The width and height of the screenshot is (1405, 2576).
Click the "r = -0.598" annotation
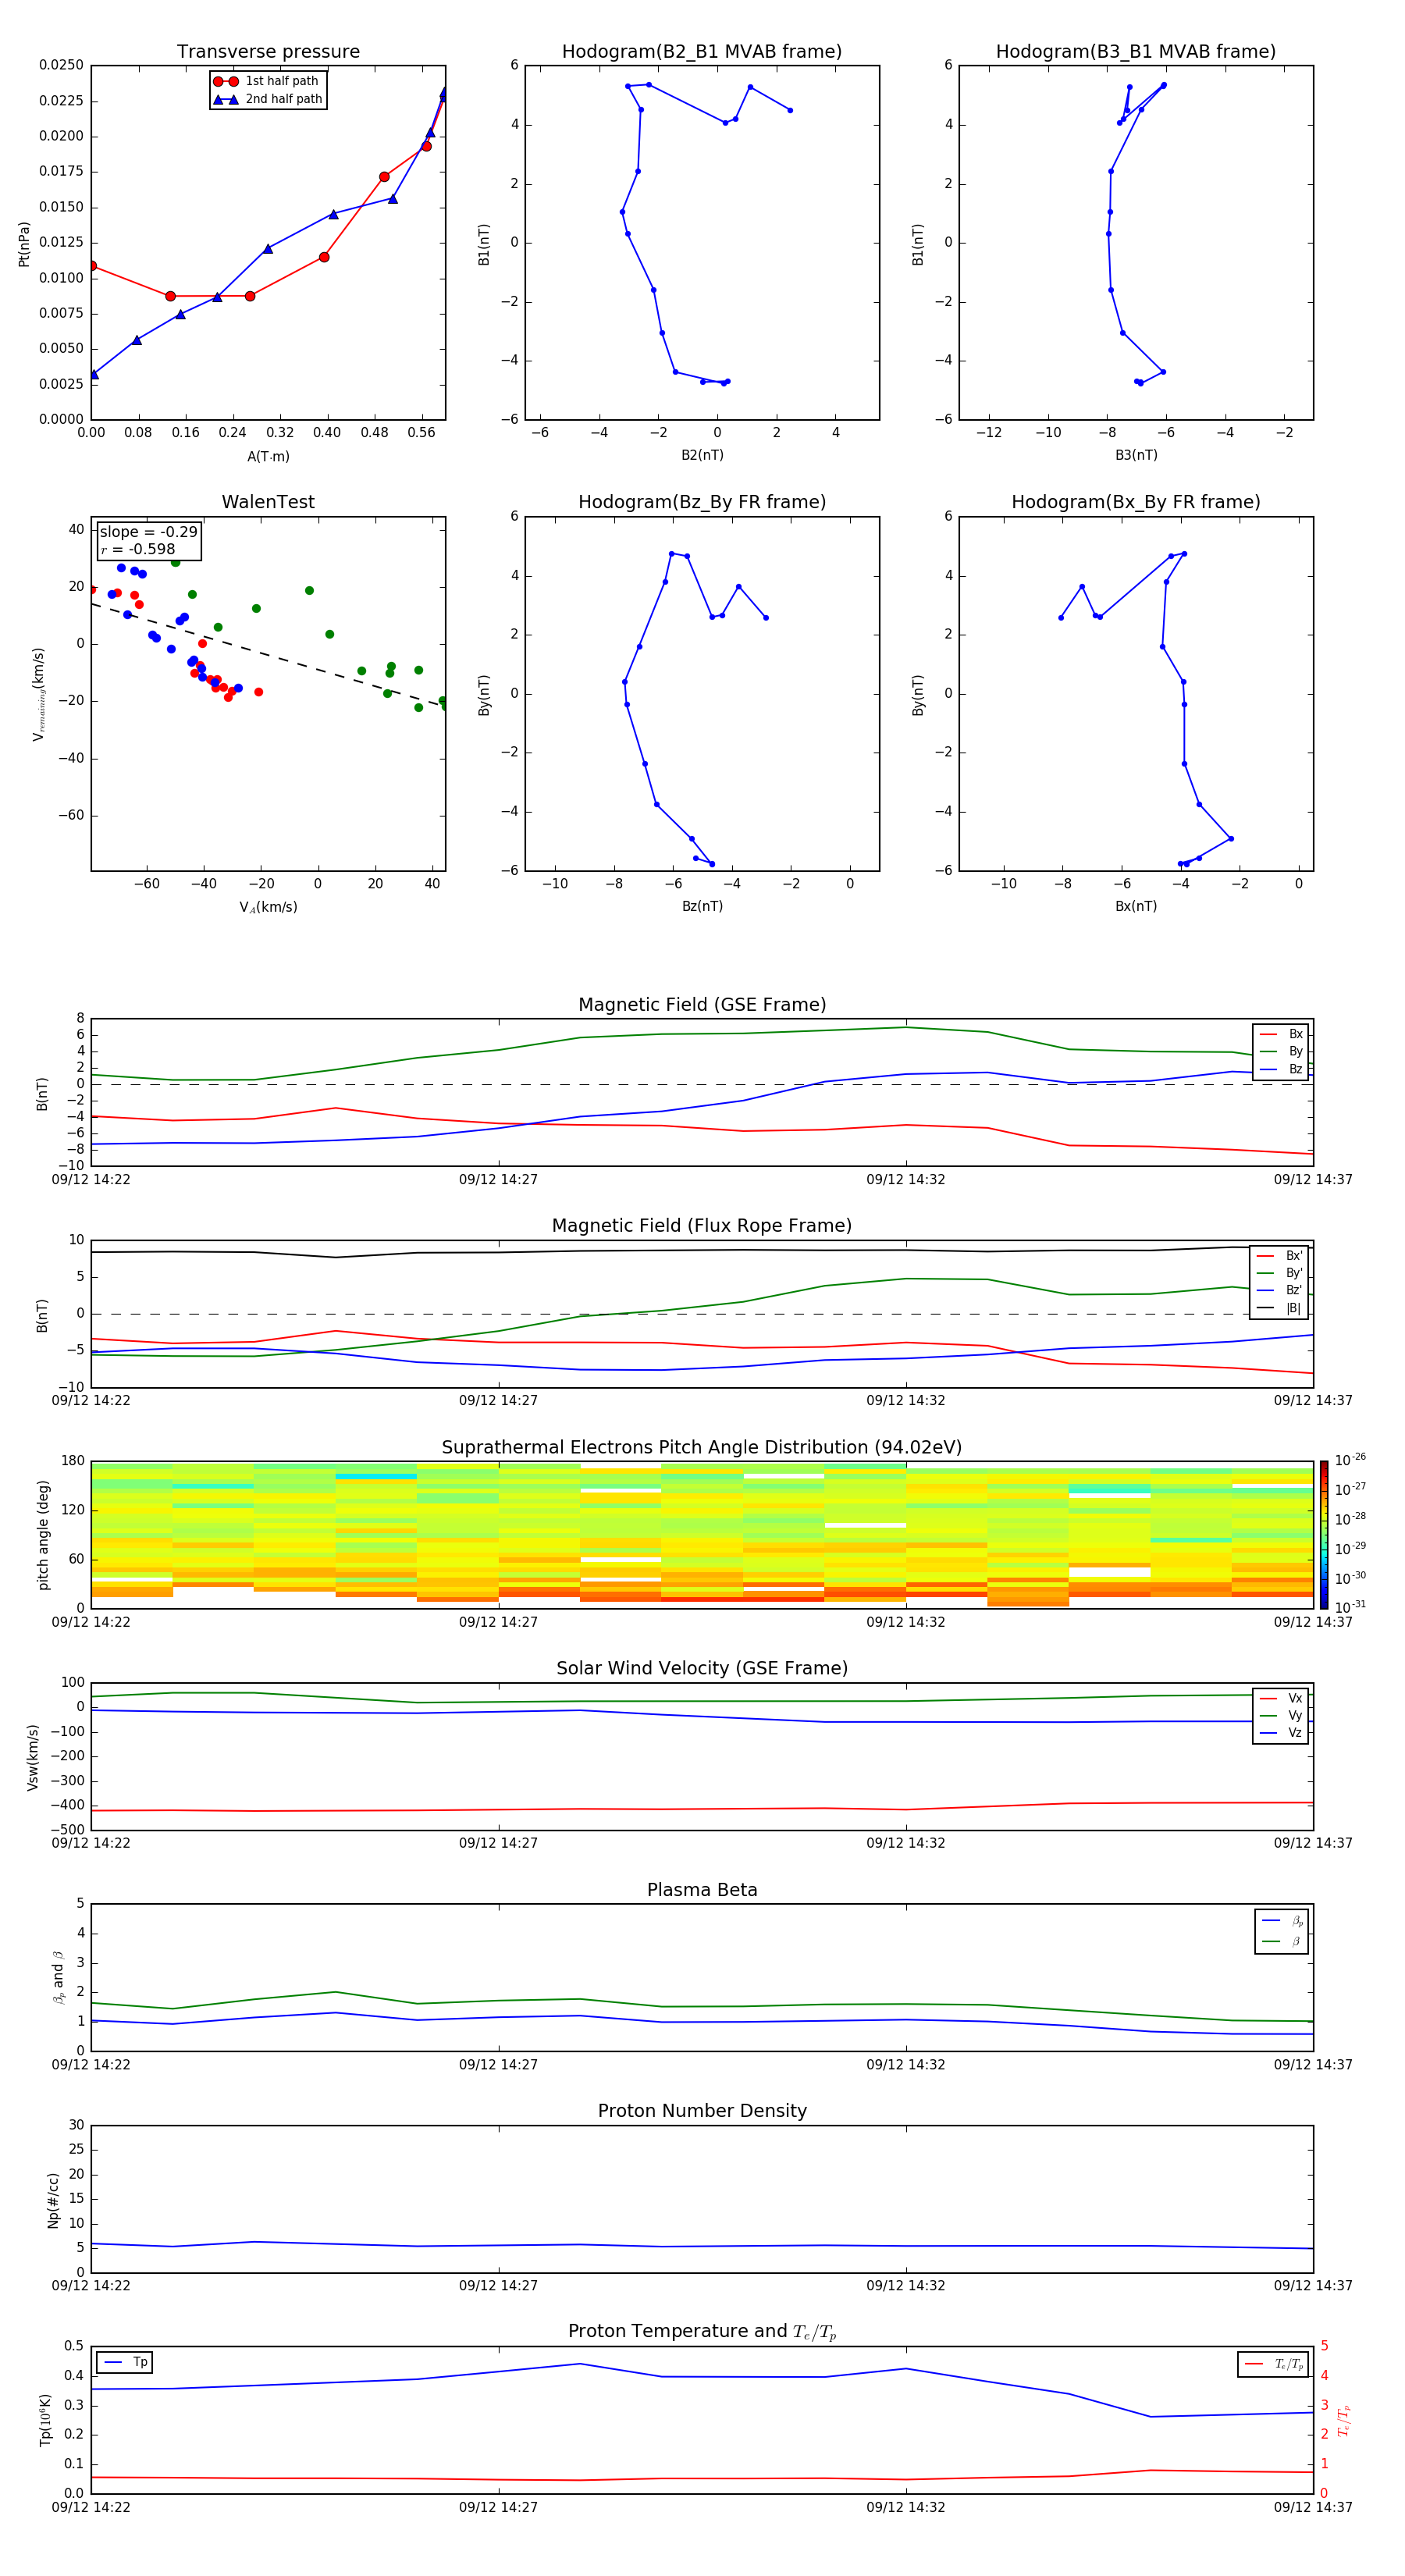138,549
